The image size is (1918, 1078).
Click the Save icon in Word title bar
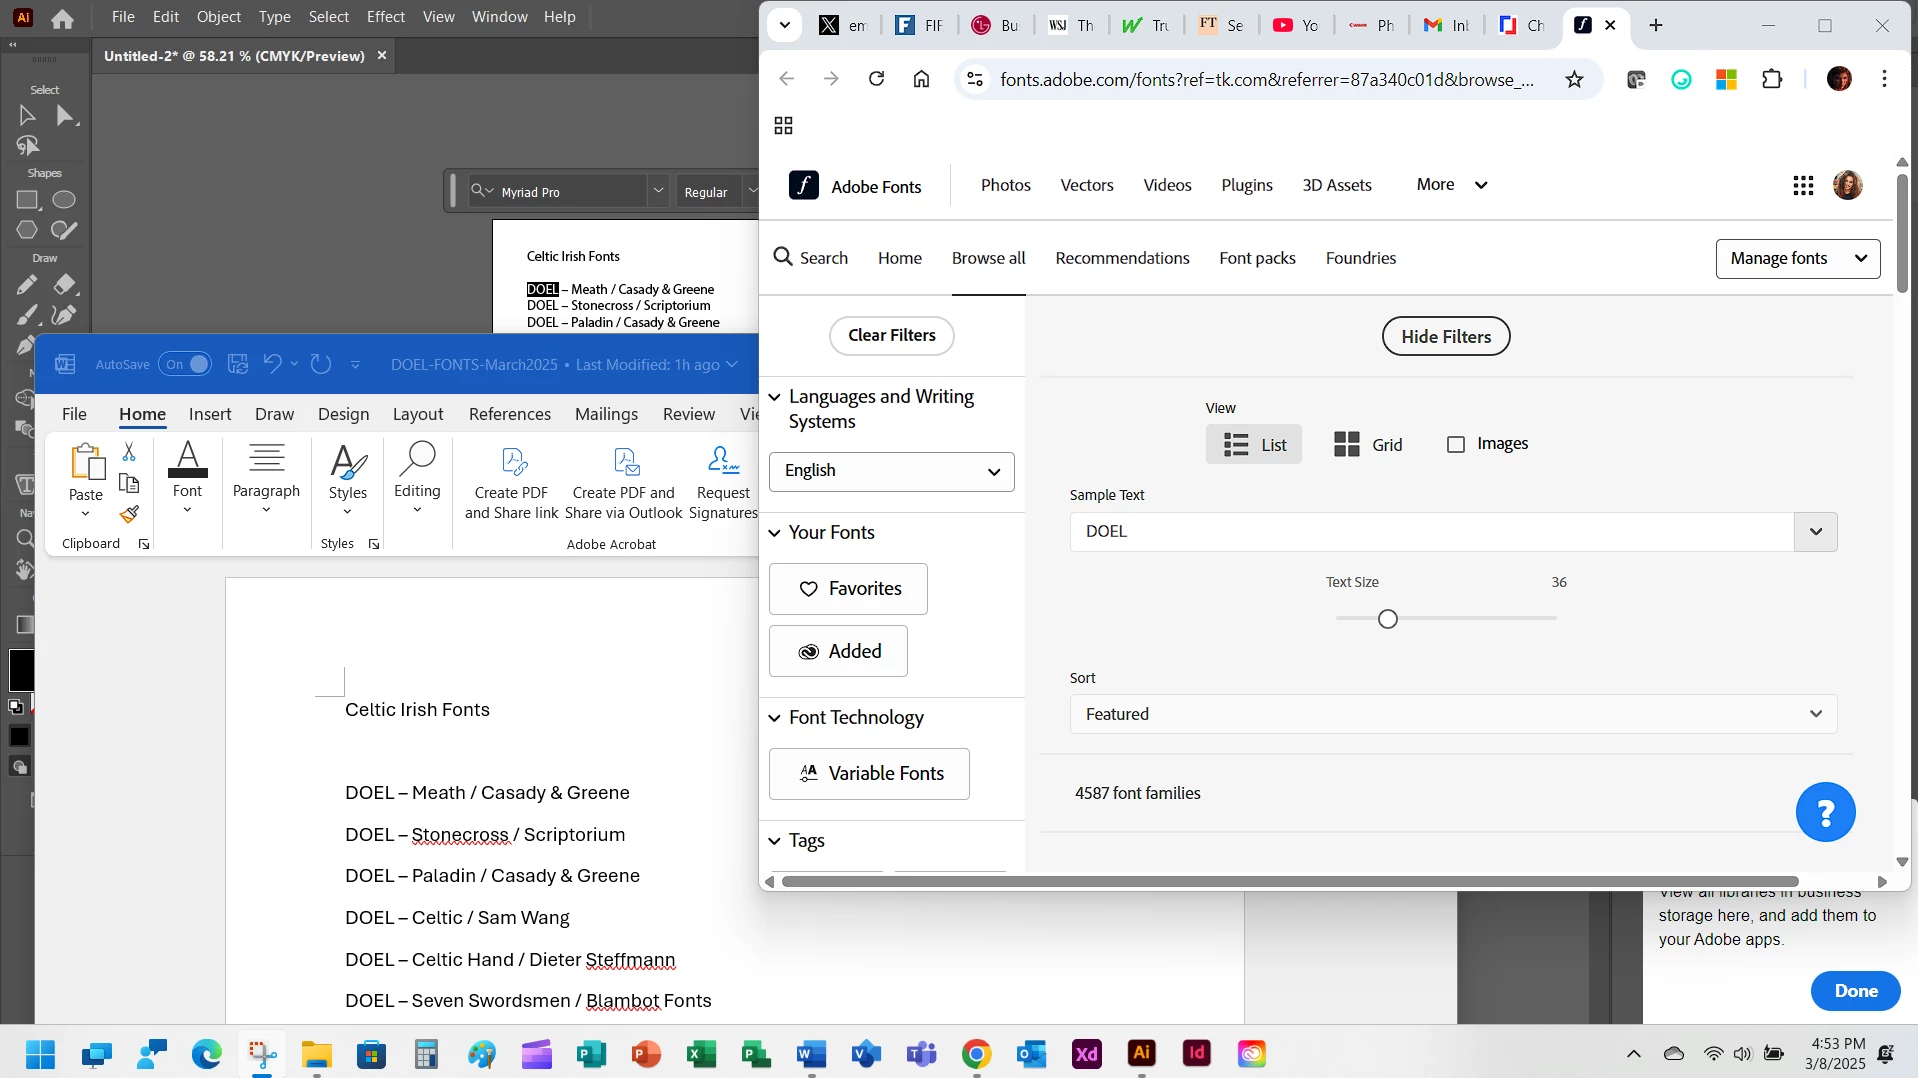coord(238,364)
